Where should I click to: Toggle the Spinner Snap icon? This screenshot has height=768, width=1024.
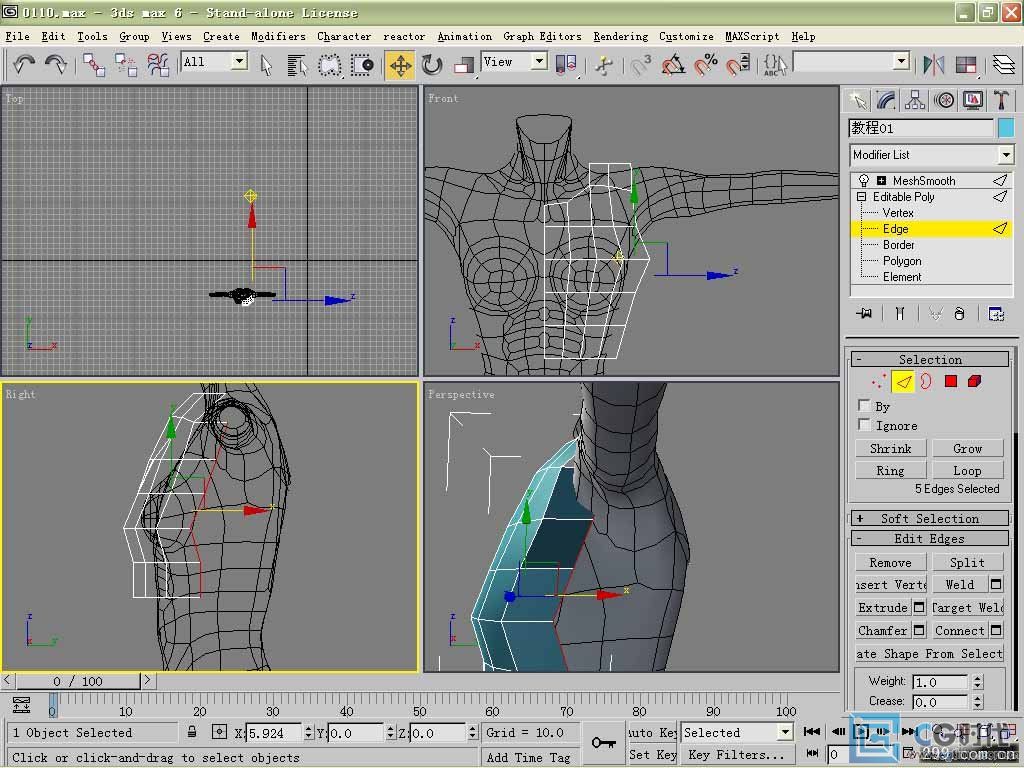(737, 64)
